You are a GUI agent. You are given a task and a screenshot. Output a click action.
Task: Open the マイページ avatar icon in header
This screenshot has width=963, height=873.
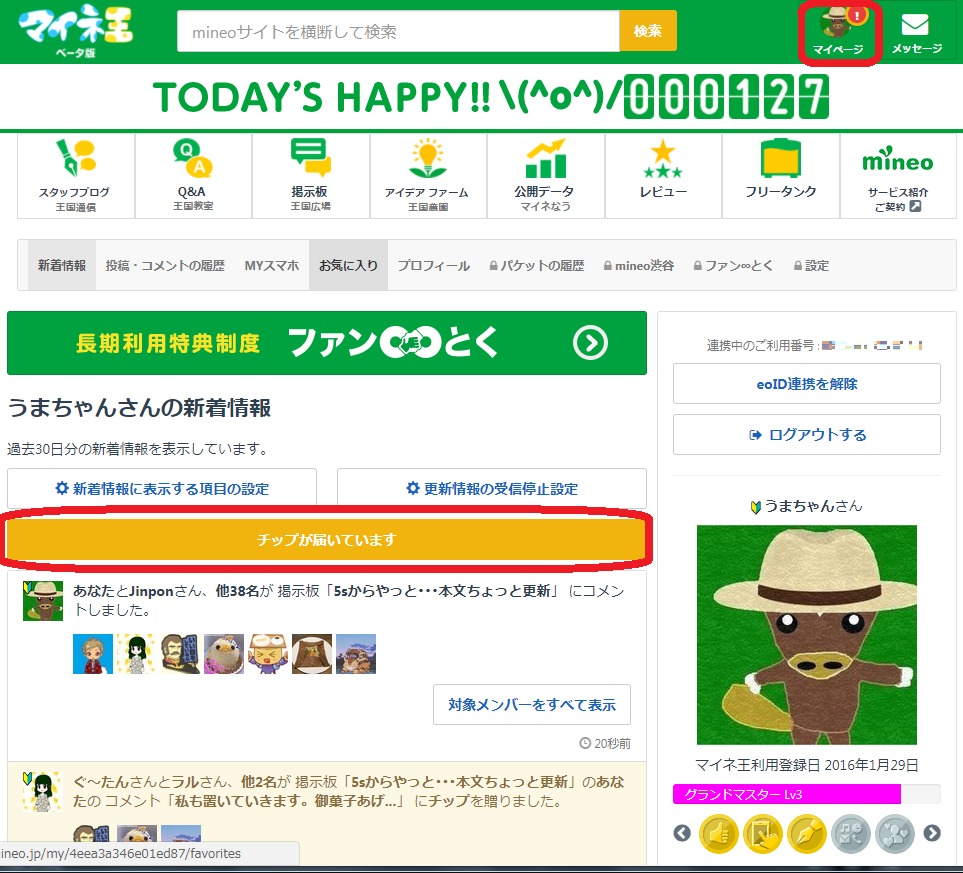(839, 31)
